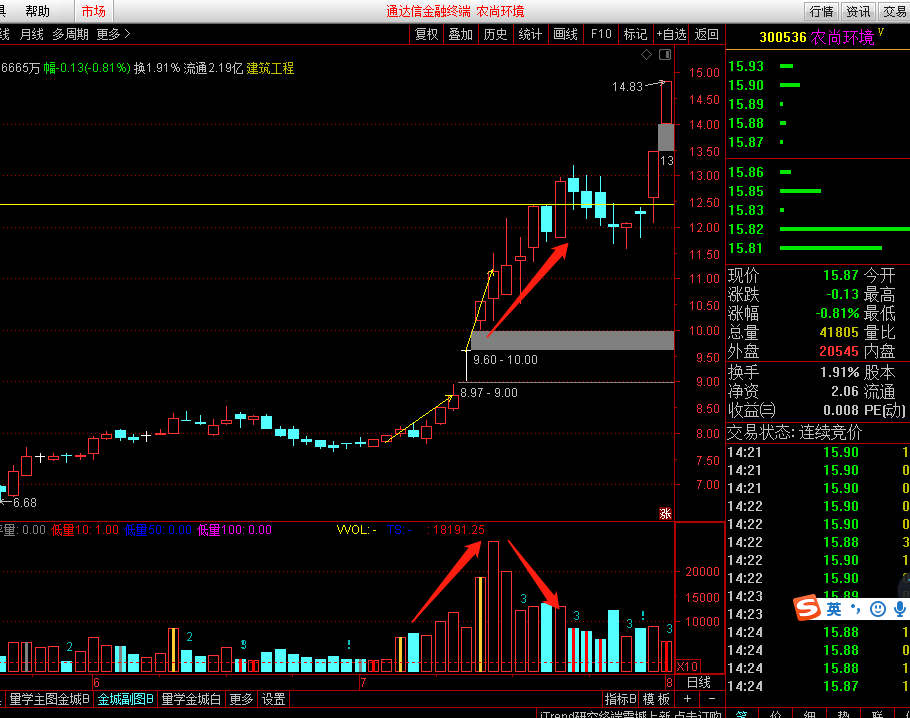Toggle the side panel layout icon

(665, 55)
